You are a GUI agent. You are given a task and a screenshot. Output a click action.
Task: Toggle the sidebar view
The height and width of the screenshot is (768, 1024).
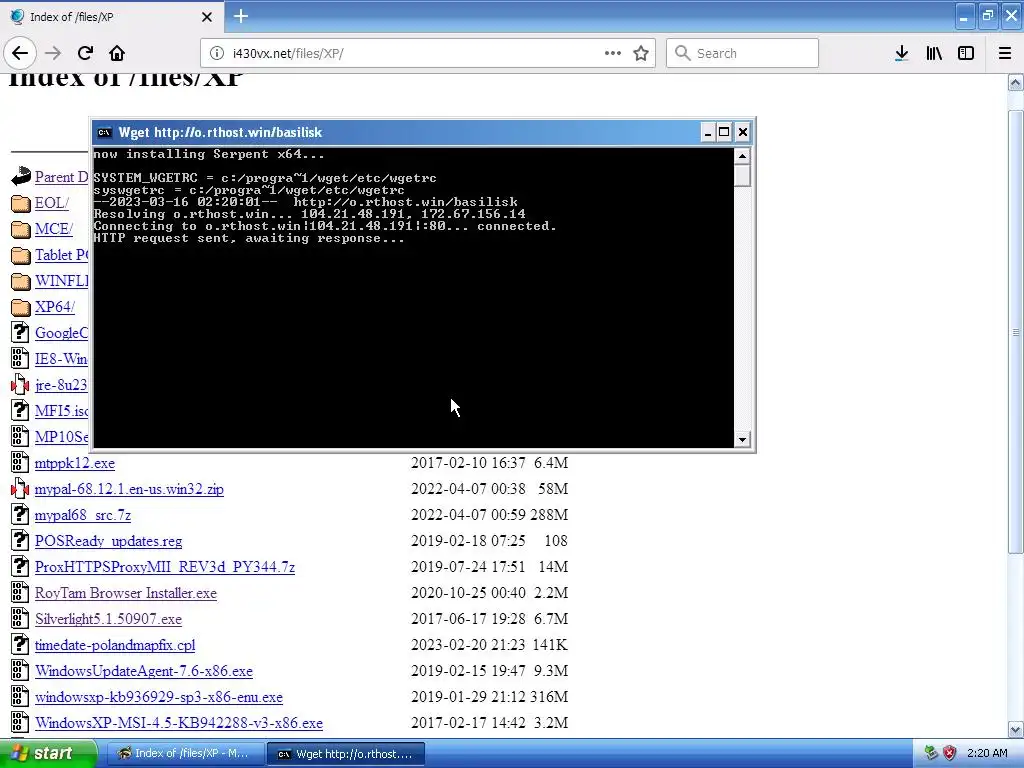click(966, 53)
